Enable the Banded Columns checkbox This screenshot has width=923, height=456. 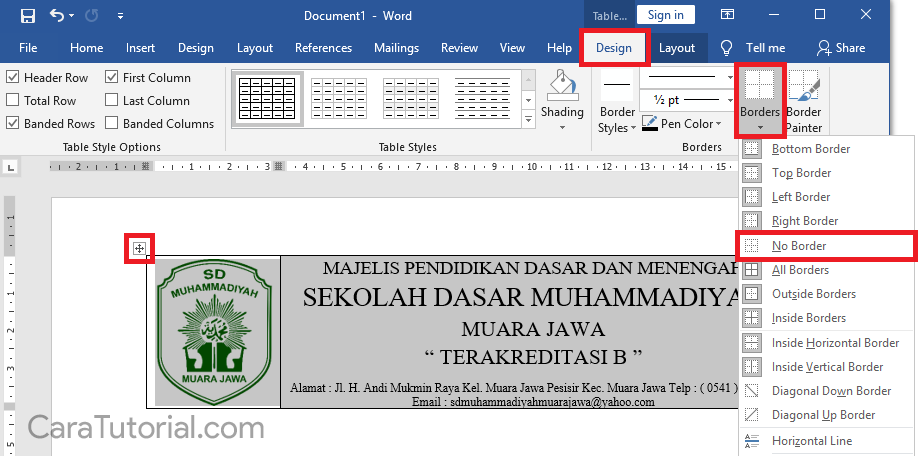(x=111, y=123)
